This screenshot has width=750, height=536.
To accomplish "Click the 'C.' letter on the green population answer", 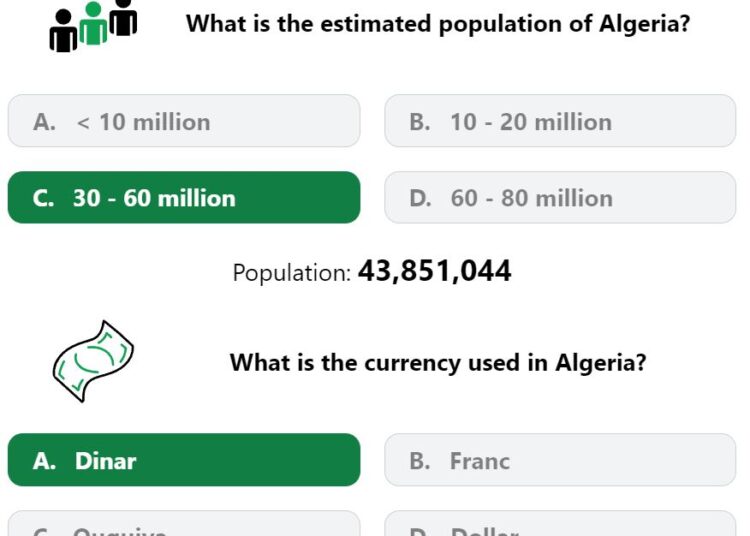I will (x=44, y=198).
